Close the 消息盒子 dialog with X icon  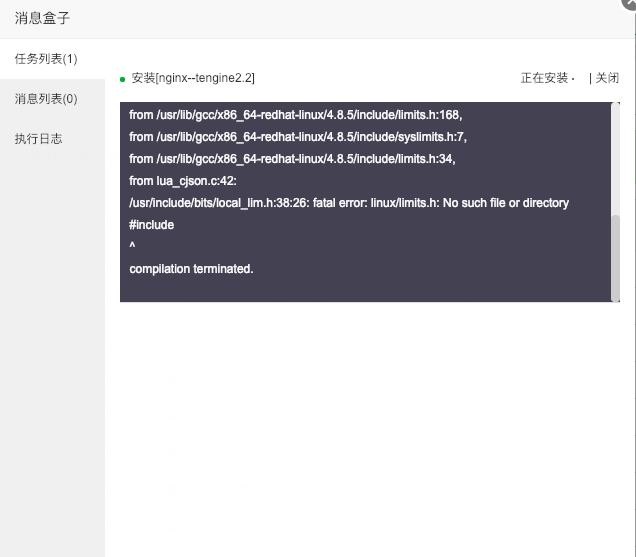tap(630, 3)
